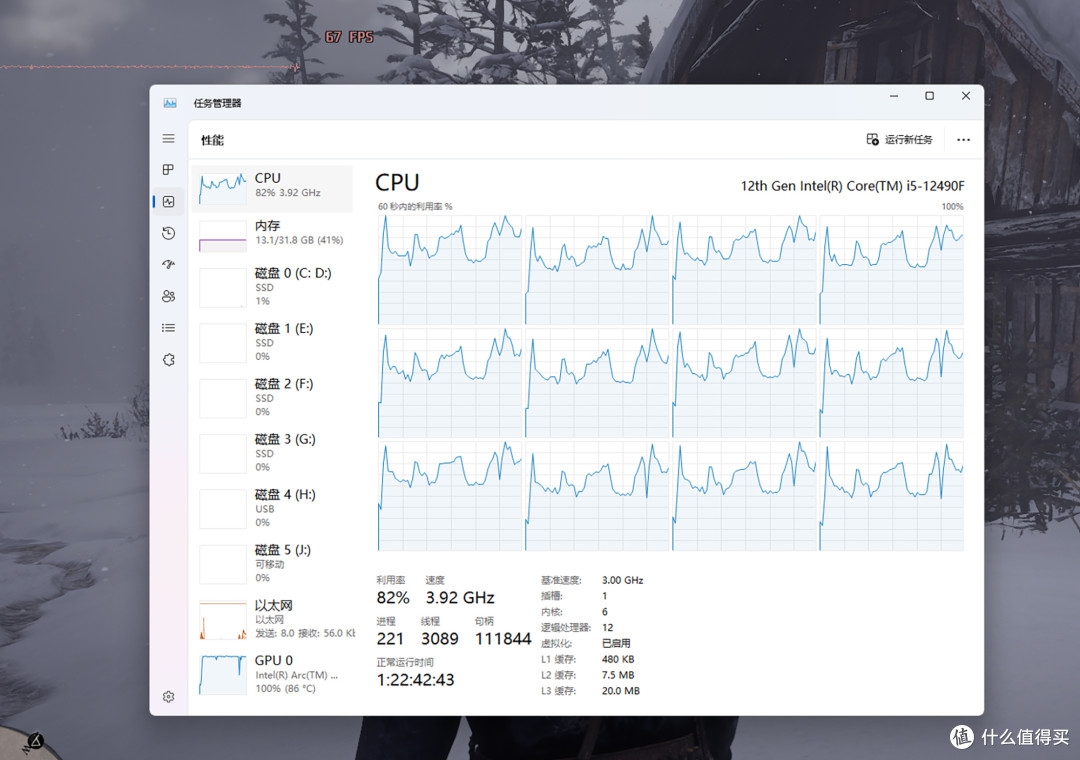Viewport: 1080px width, 760px height.
Task: Click the Ethernet mini graph thumbnail
Action: coord(222,620)
